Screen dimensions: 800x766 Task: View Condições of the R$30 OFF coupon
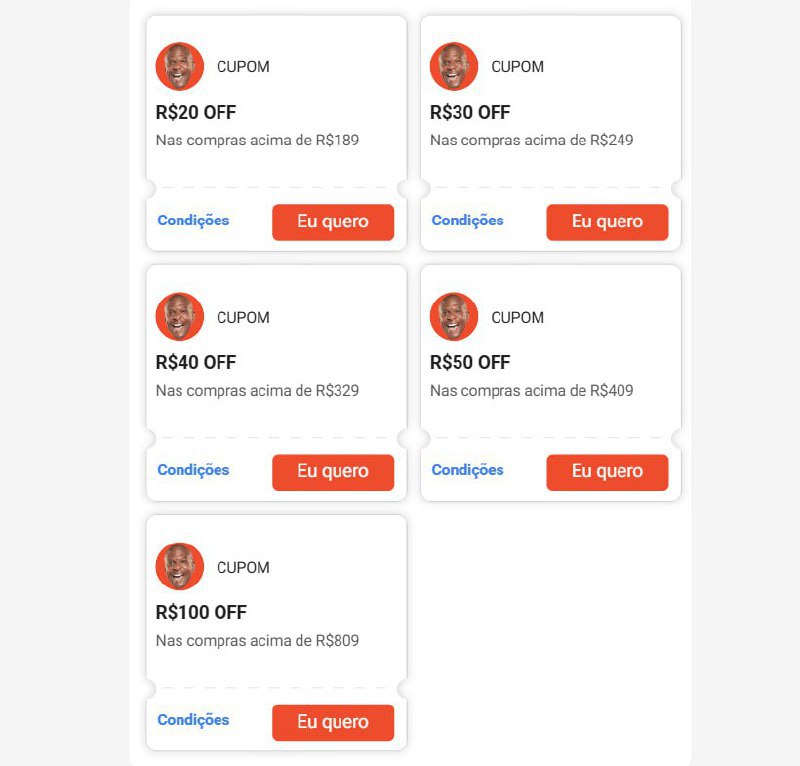[x=467, y=221]
